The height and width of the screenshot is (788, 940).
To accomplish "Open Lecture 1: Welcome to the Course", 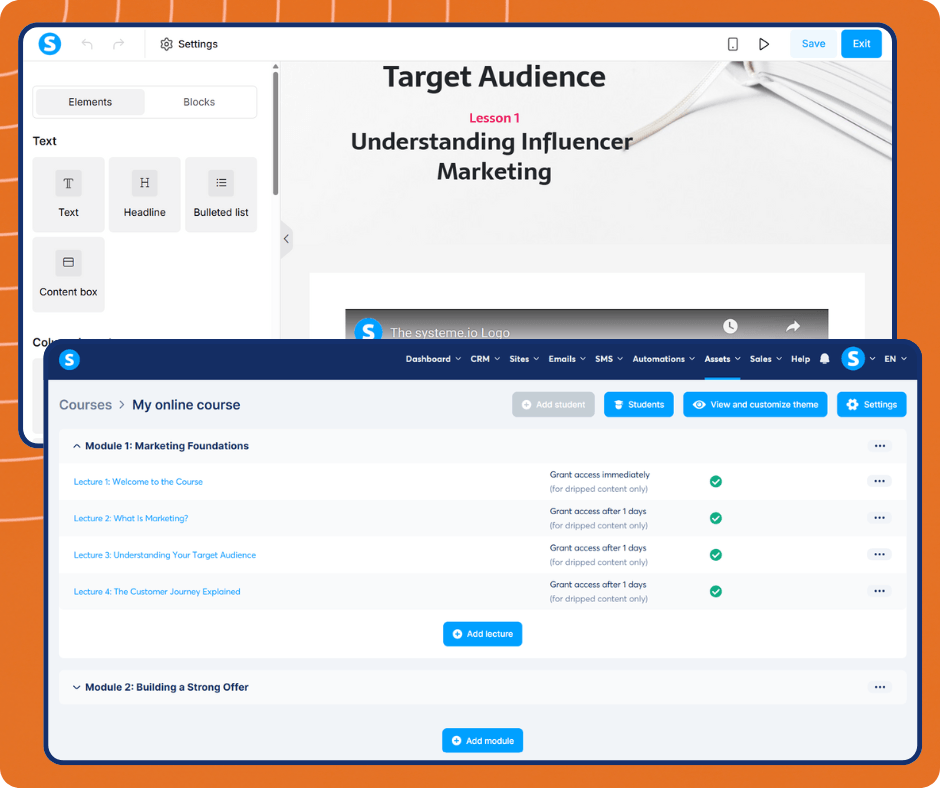I will (138, 482).
